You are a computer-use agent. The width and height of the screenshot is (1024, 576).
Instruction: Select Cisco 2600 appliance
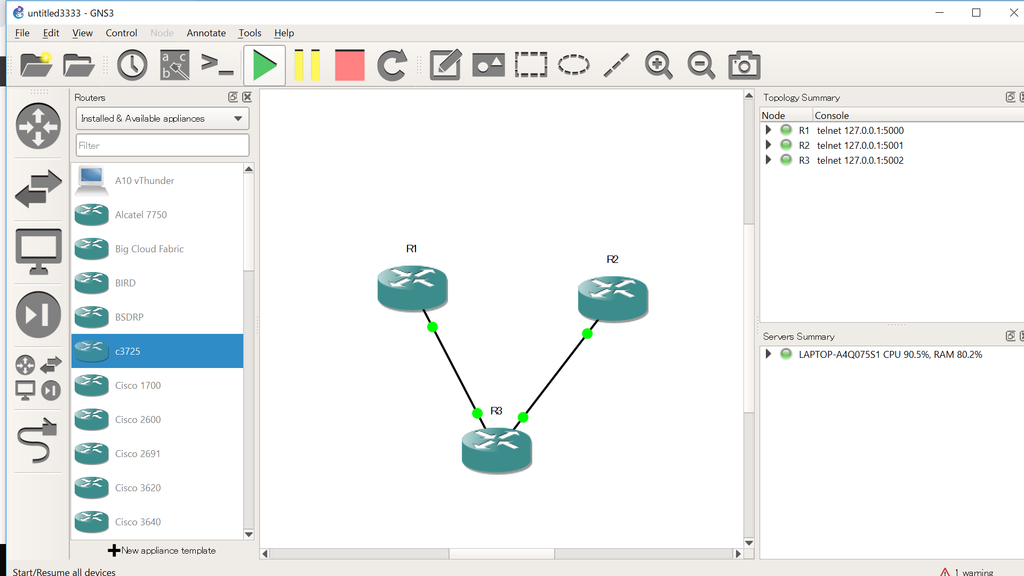pos(157,419)
